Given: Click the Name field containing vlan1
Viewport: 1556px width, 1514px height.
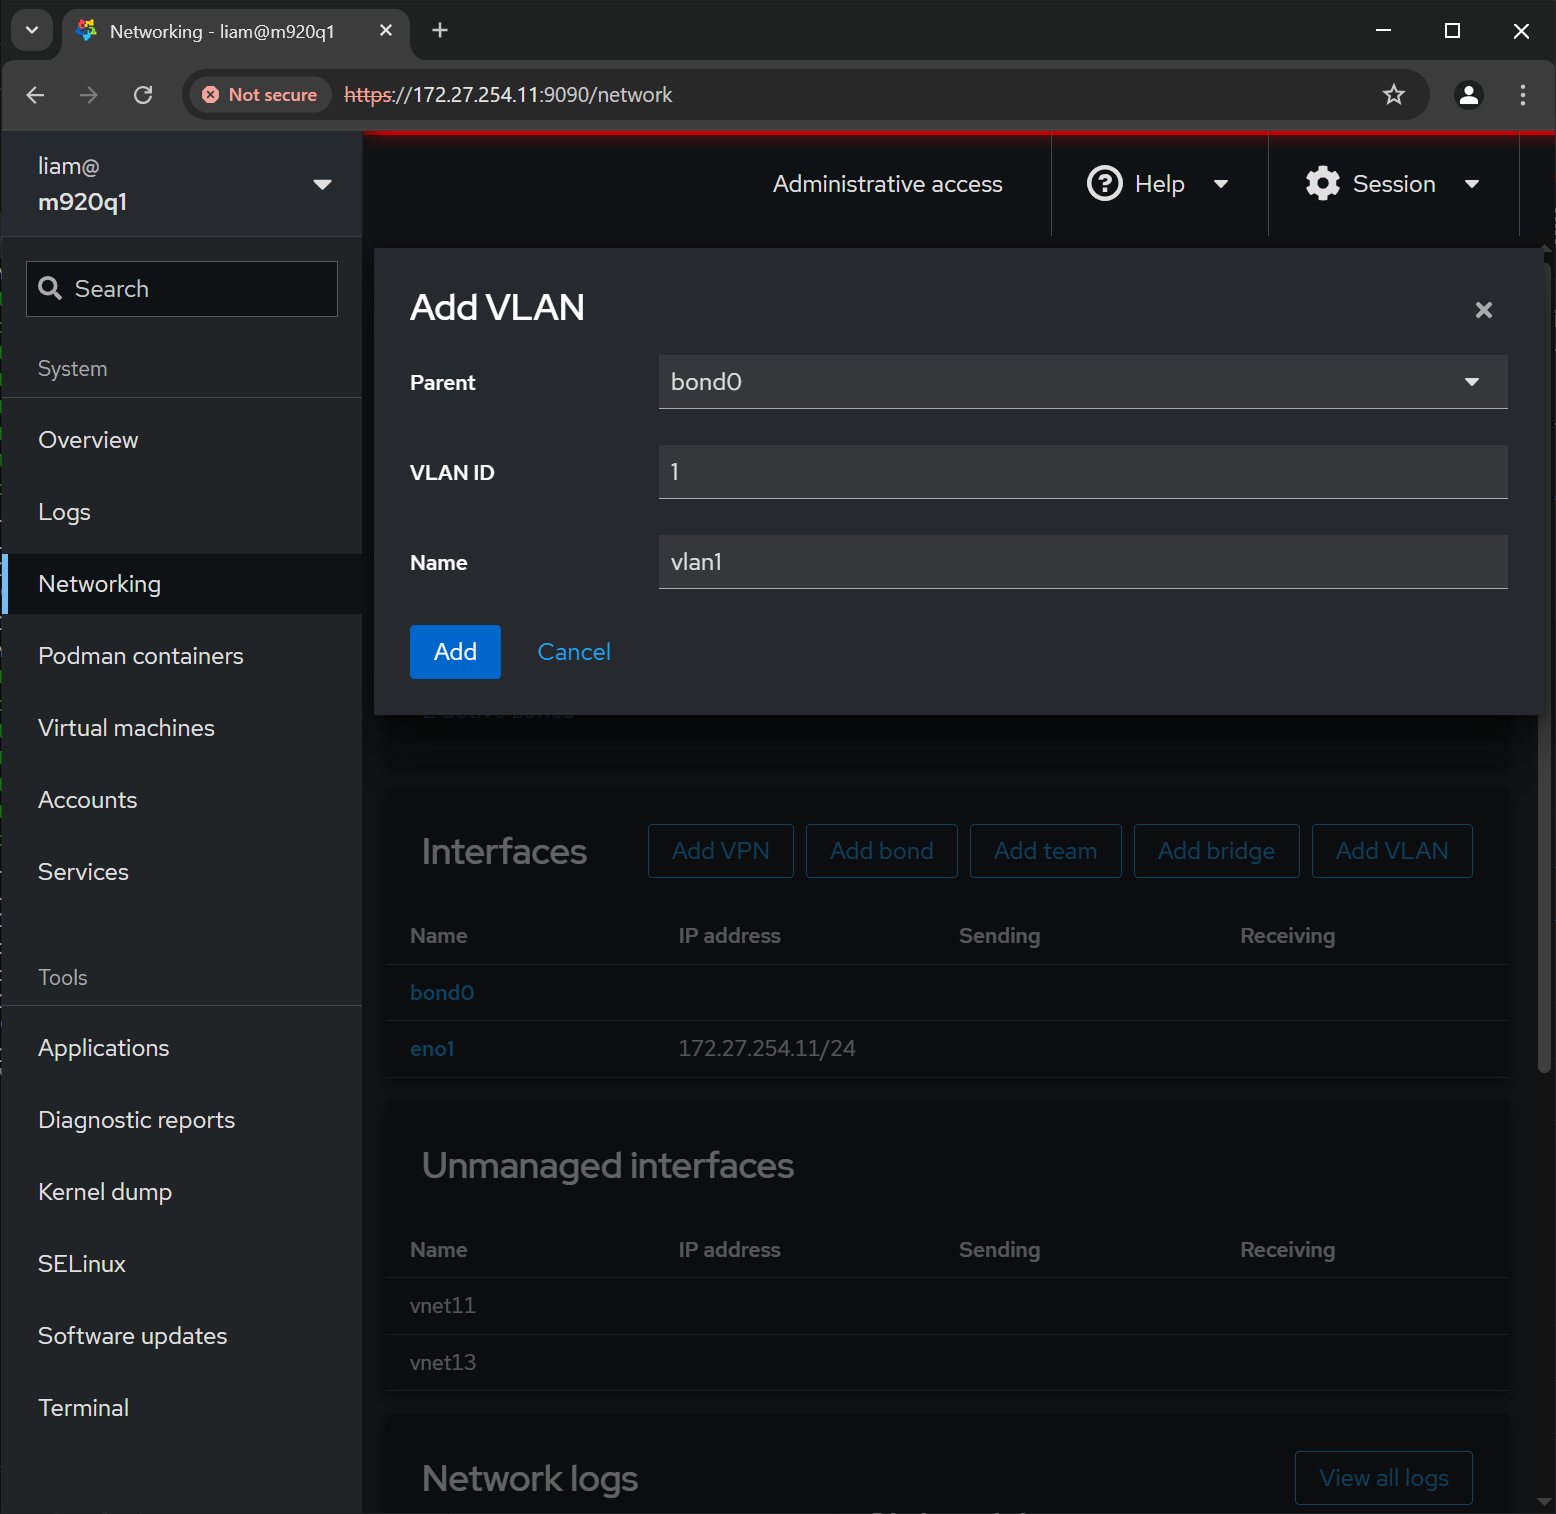Looking at the screenshot, I should (1083, 562).
